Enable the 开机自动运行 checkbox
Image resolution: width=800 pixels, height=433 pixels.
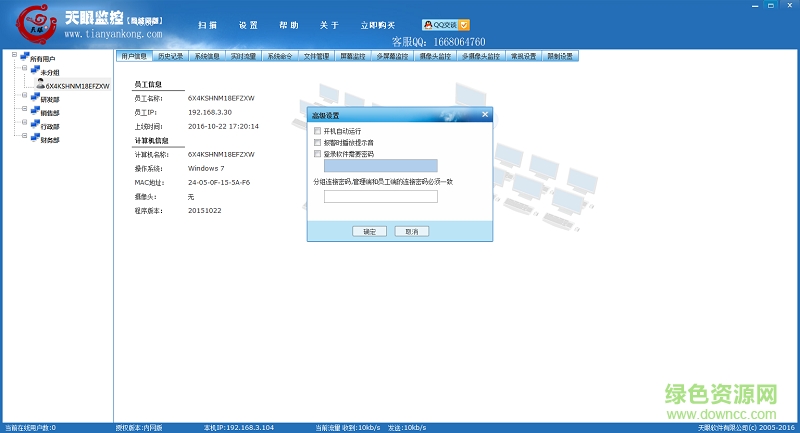(317, 131)
